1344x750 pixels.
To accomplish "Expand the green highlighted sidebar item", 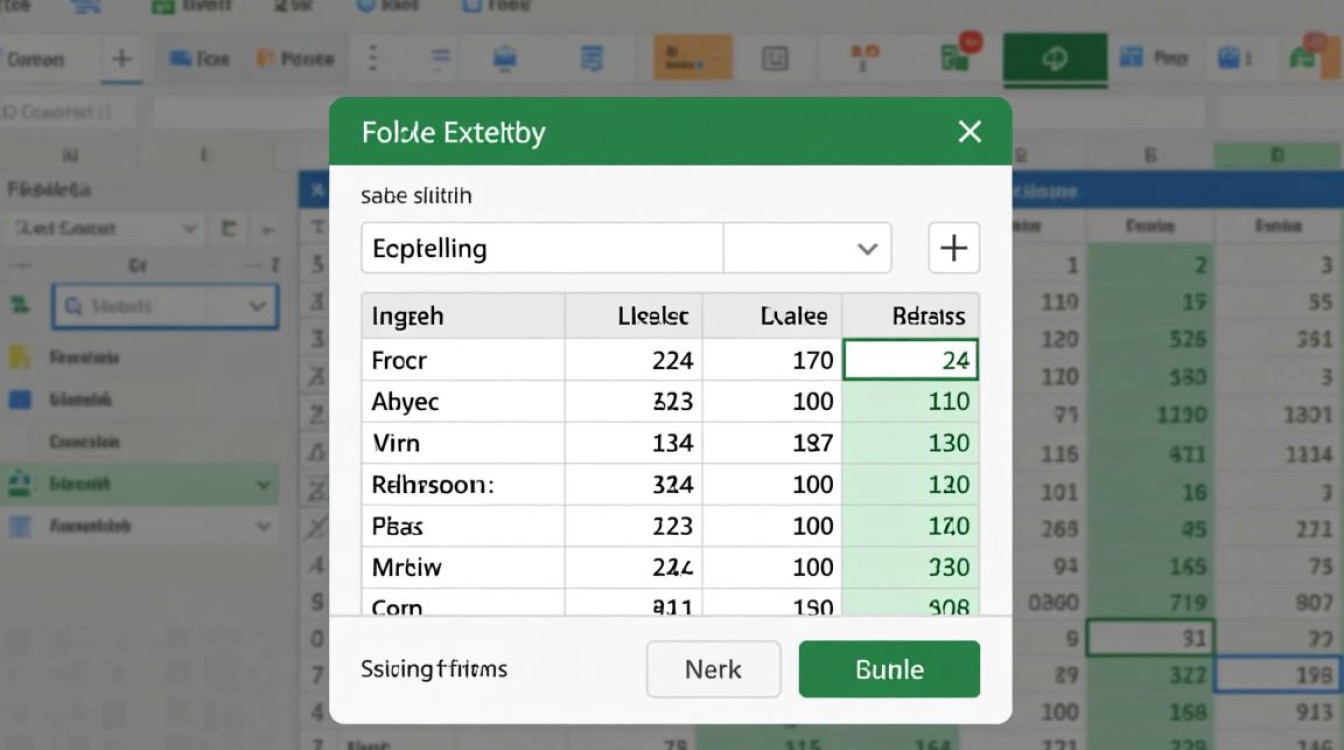I will (x=264, y=485).
